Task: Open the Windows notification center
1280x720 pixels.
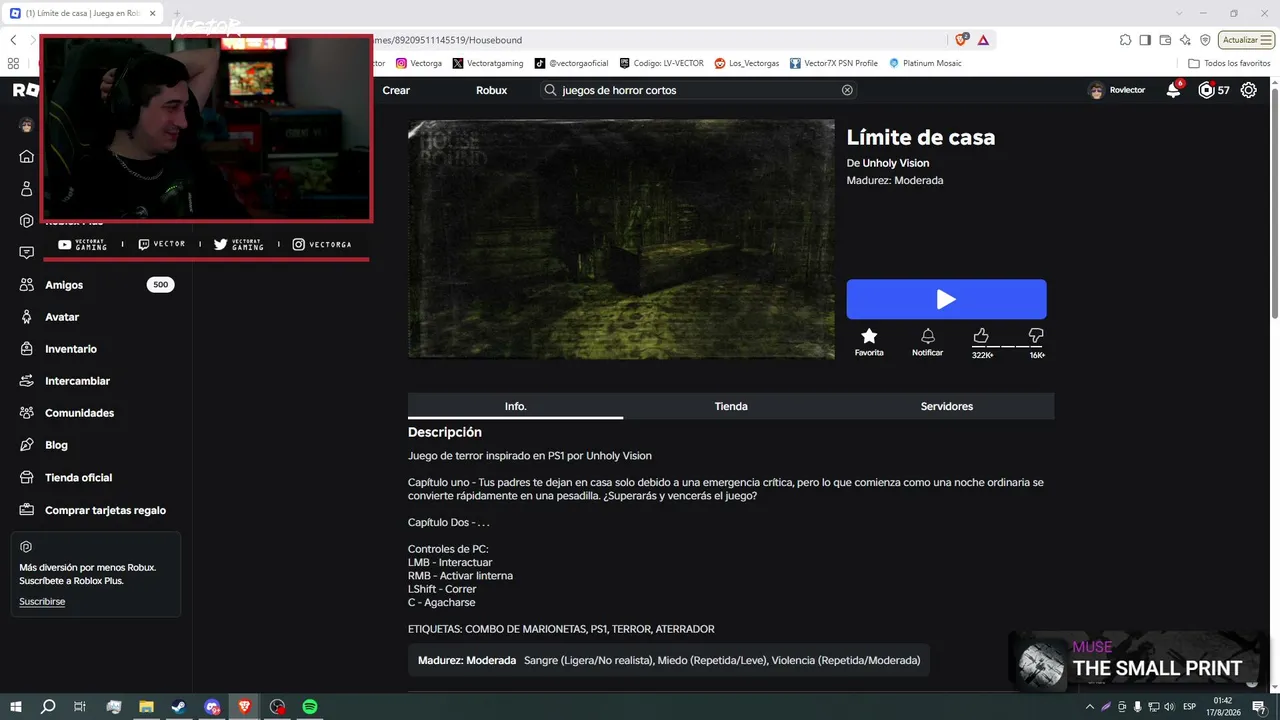Action: [x=1259, y=707]
